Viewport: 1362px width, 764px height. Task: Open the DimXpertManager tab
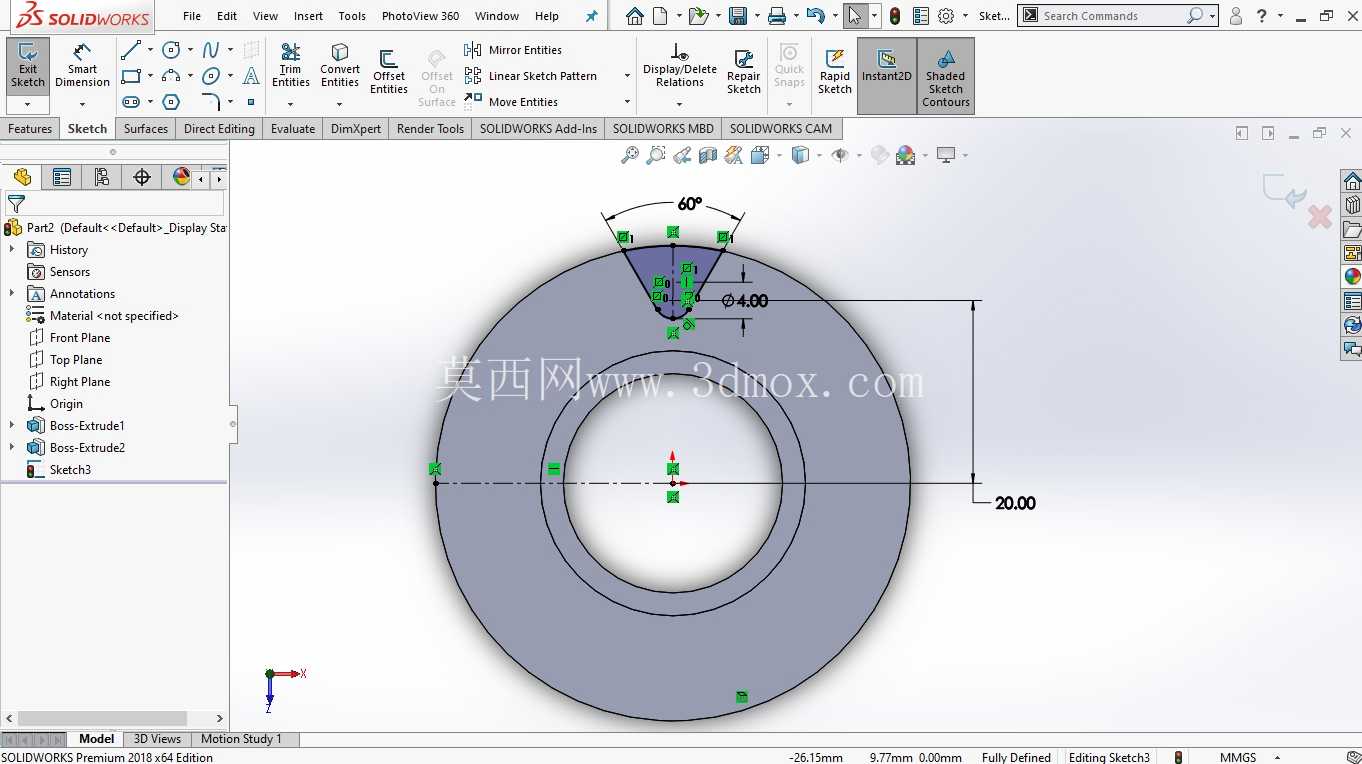(x=142, y=177)
